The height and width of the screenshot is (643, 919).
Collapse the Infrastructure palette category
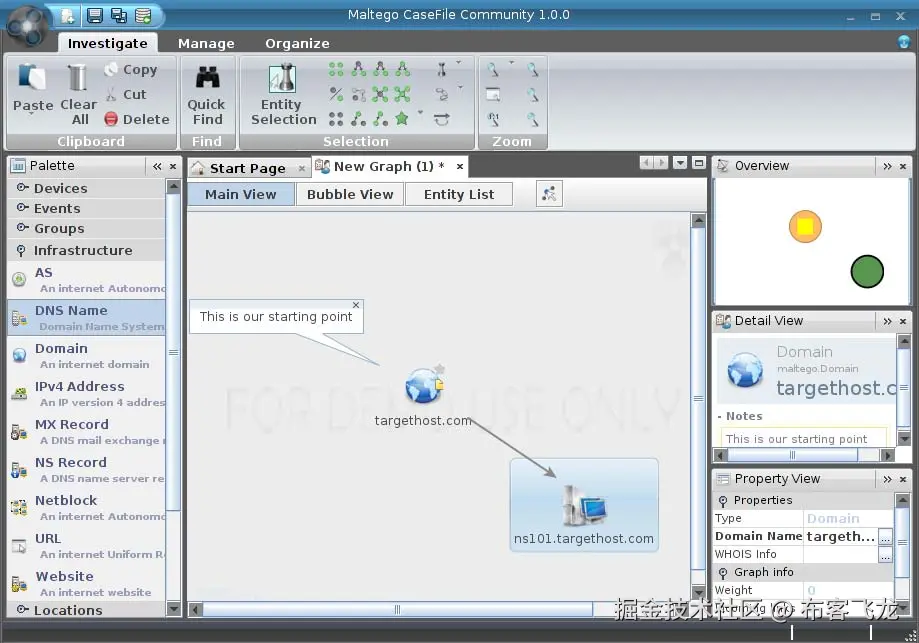pos(22,250)
